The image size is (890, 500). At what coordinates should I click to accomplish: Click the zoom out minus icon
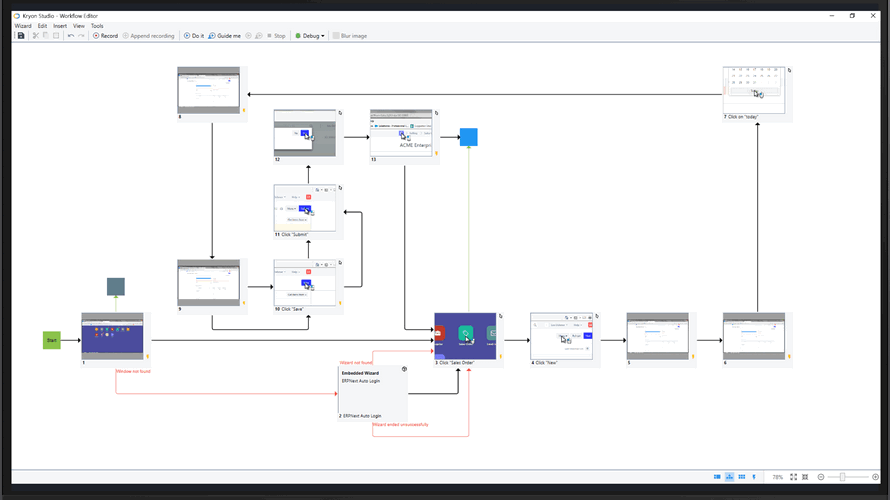(821, 477)
